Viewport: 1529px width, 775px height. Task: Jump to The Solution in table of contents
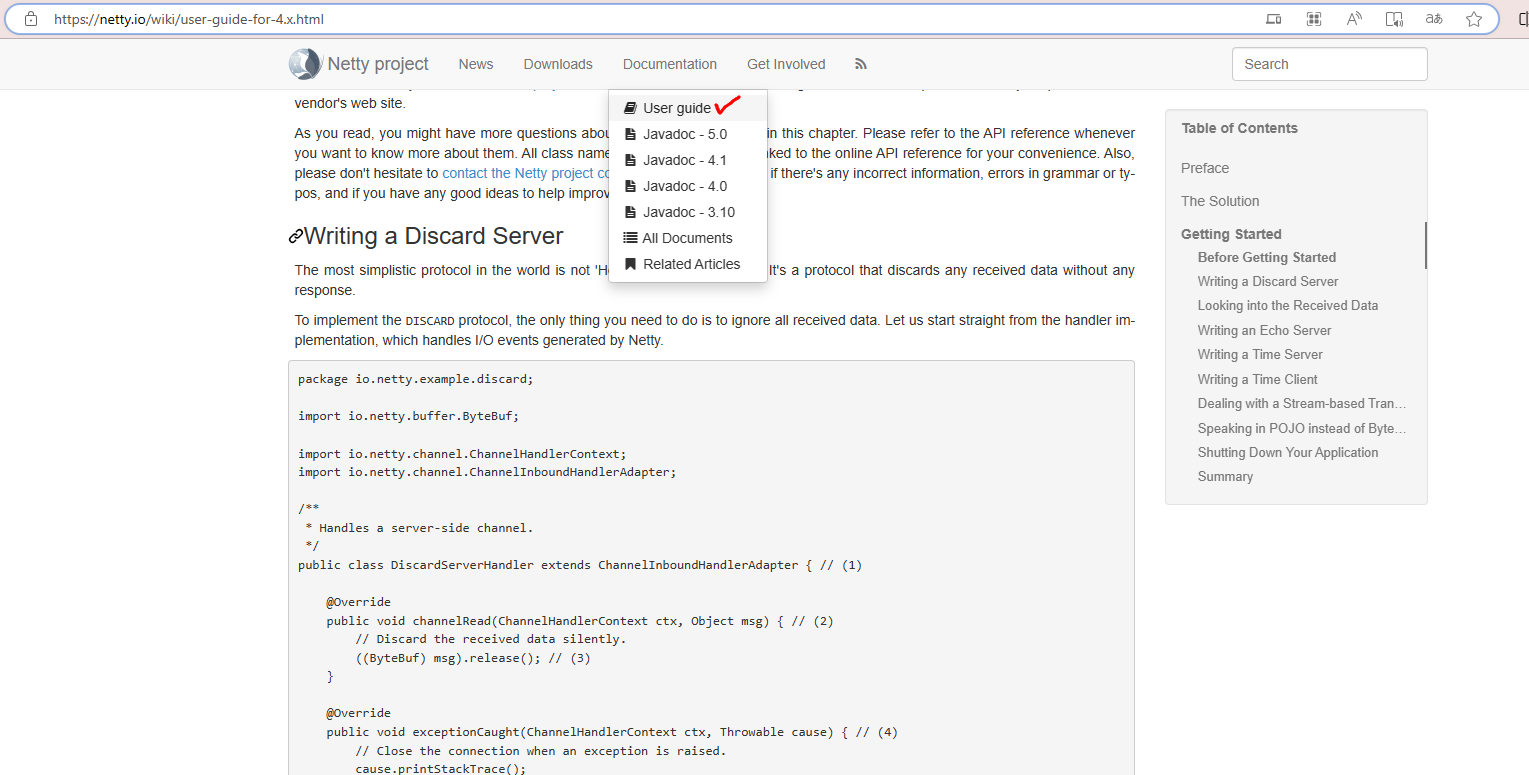point(1220,201)
